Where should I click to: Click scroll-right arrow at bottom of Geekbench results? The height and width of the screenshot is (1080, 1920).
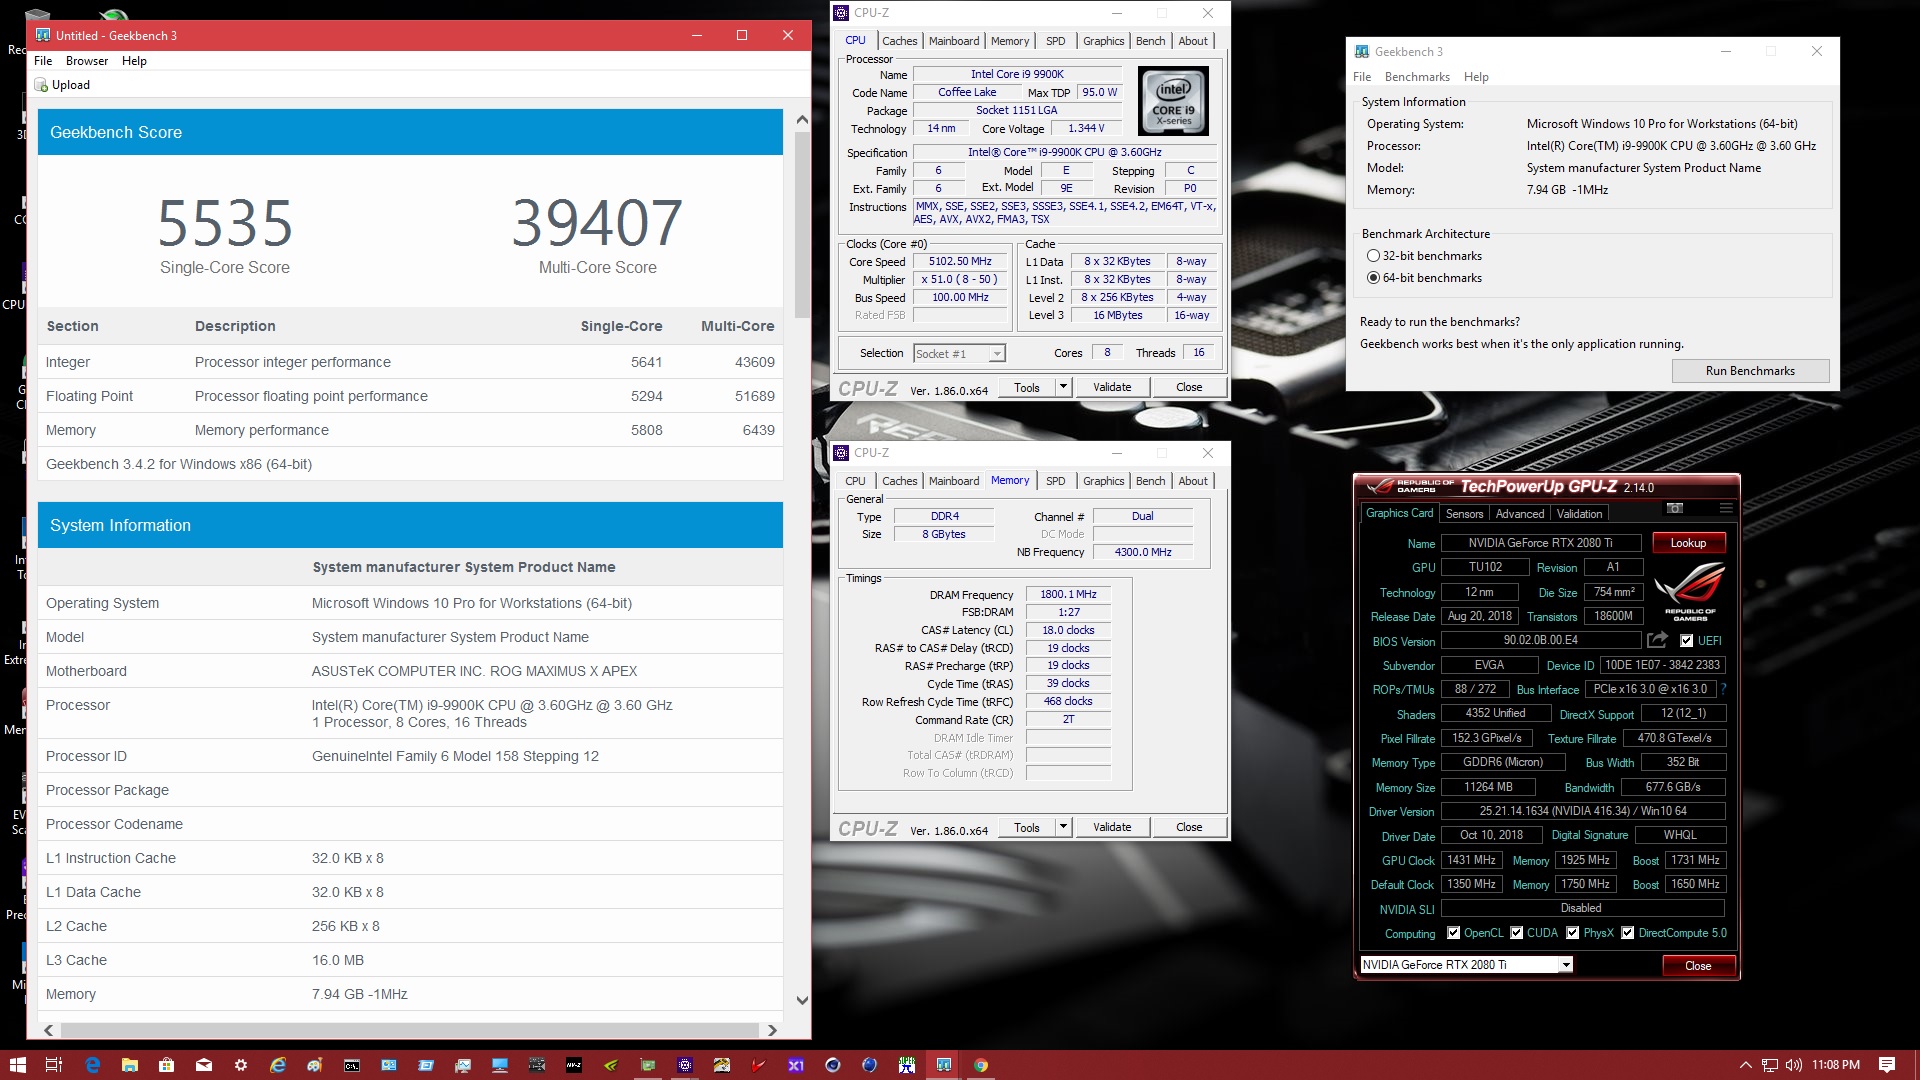772,1030
